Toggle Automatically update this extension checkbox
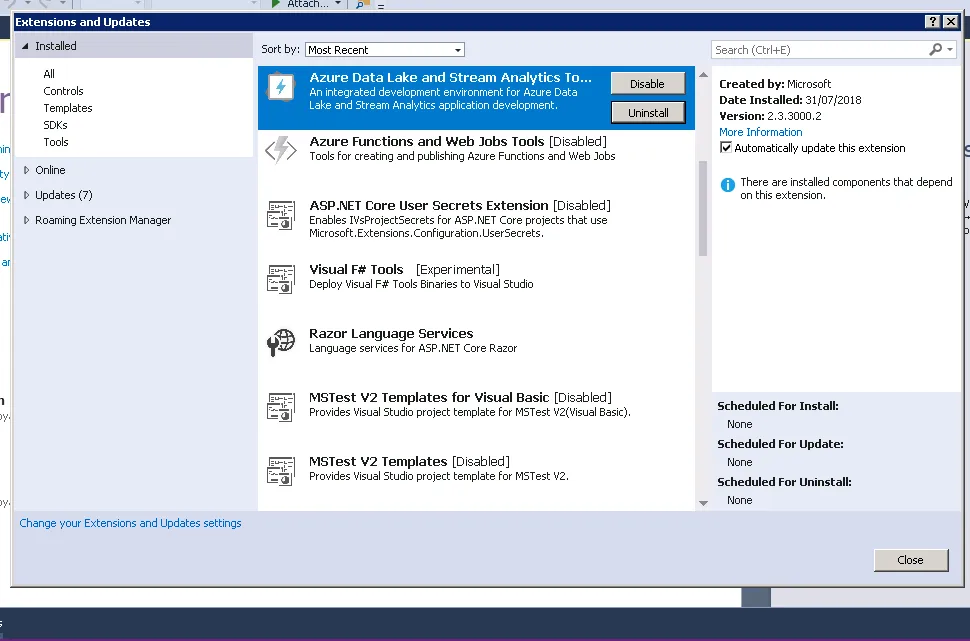 [726, 148]
